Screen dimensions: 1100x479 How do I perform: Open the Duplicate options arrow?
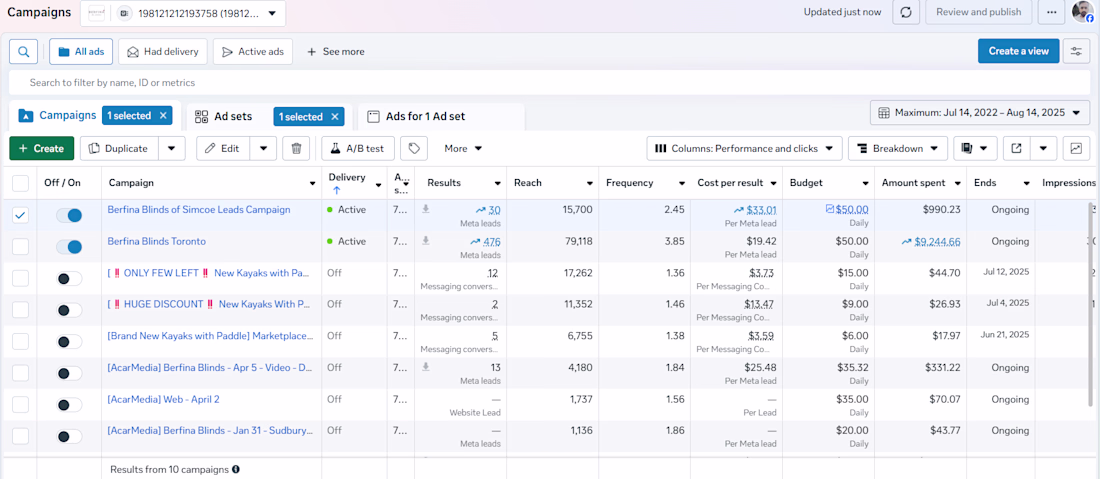tap(172, 149)
